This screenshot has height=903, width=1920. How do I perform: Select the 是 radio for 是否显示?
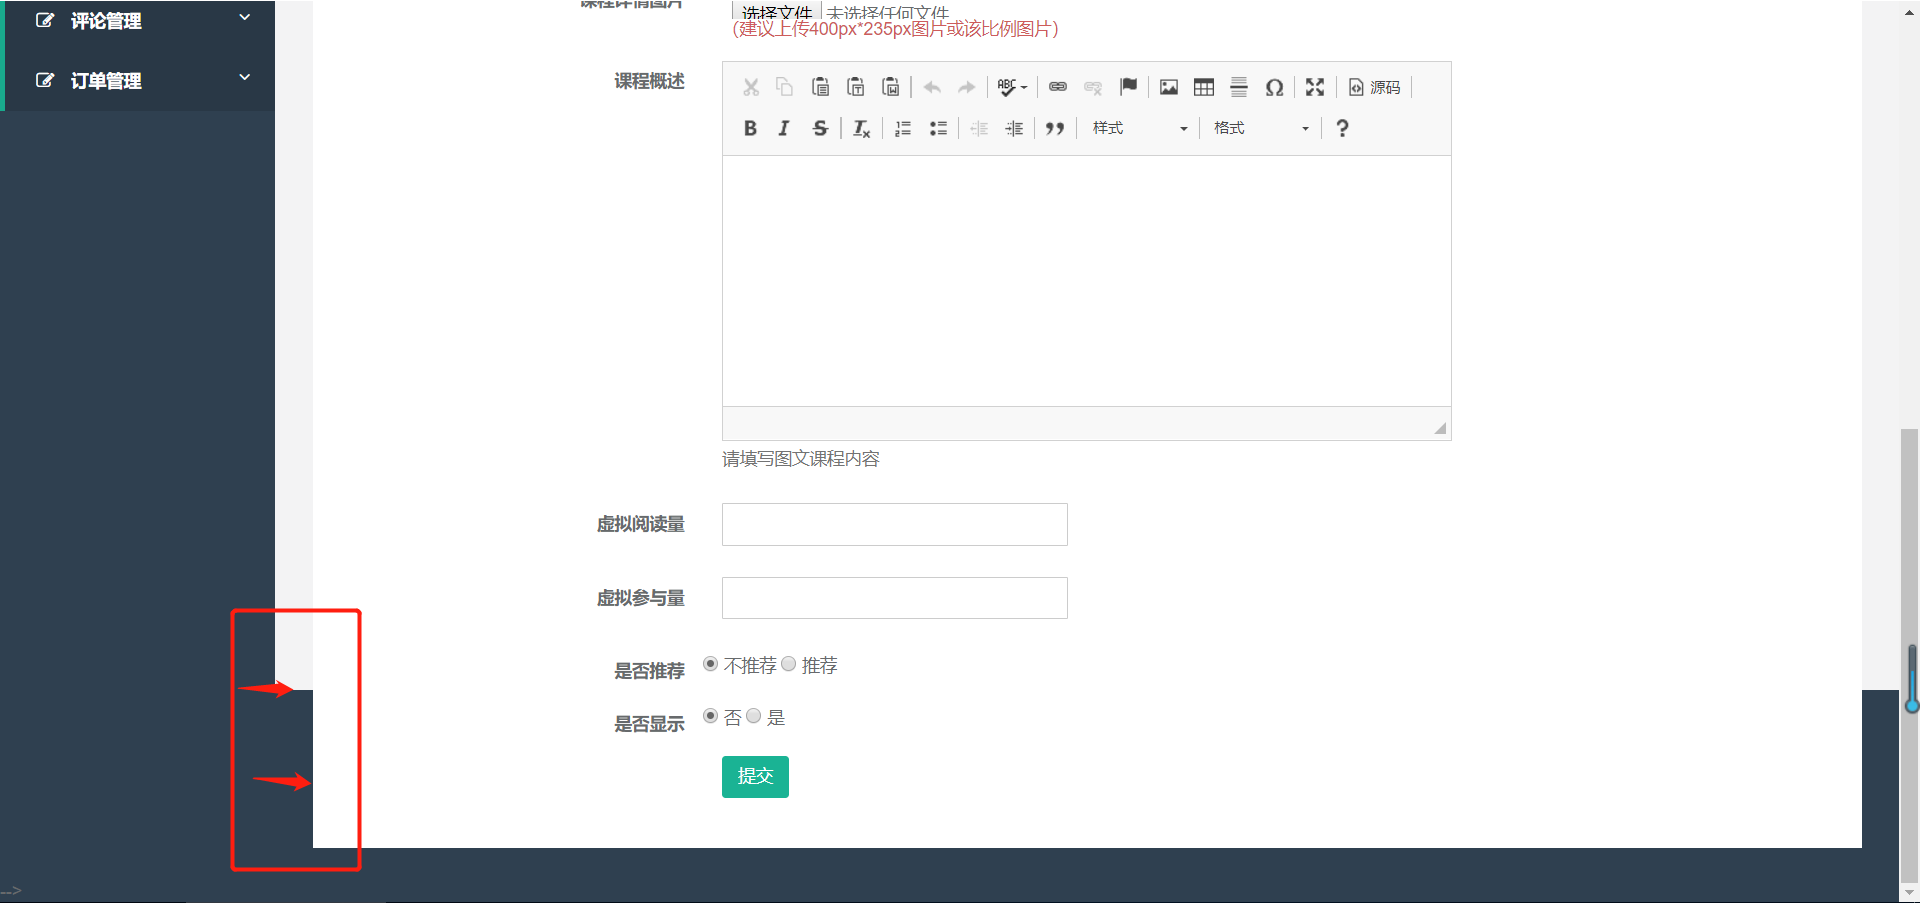[754, 716]
